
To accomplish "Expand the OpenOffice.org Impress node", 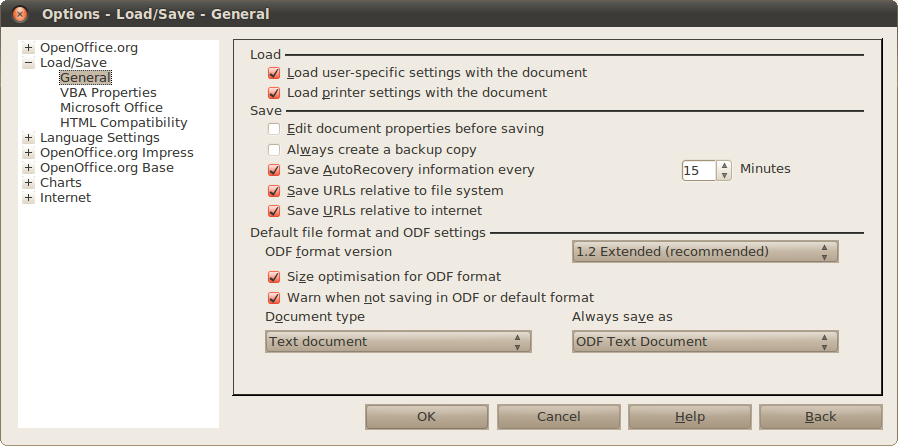I will 29,153.
